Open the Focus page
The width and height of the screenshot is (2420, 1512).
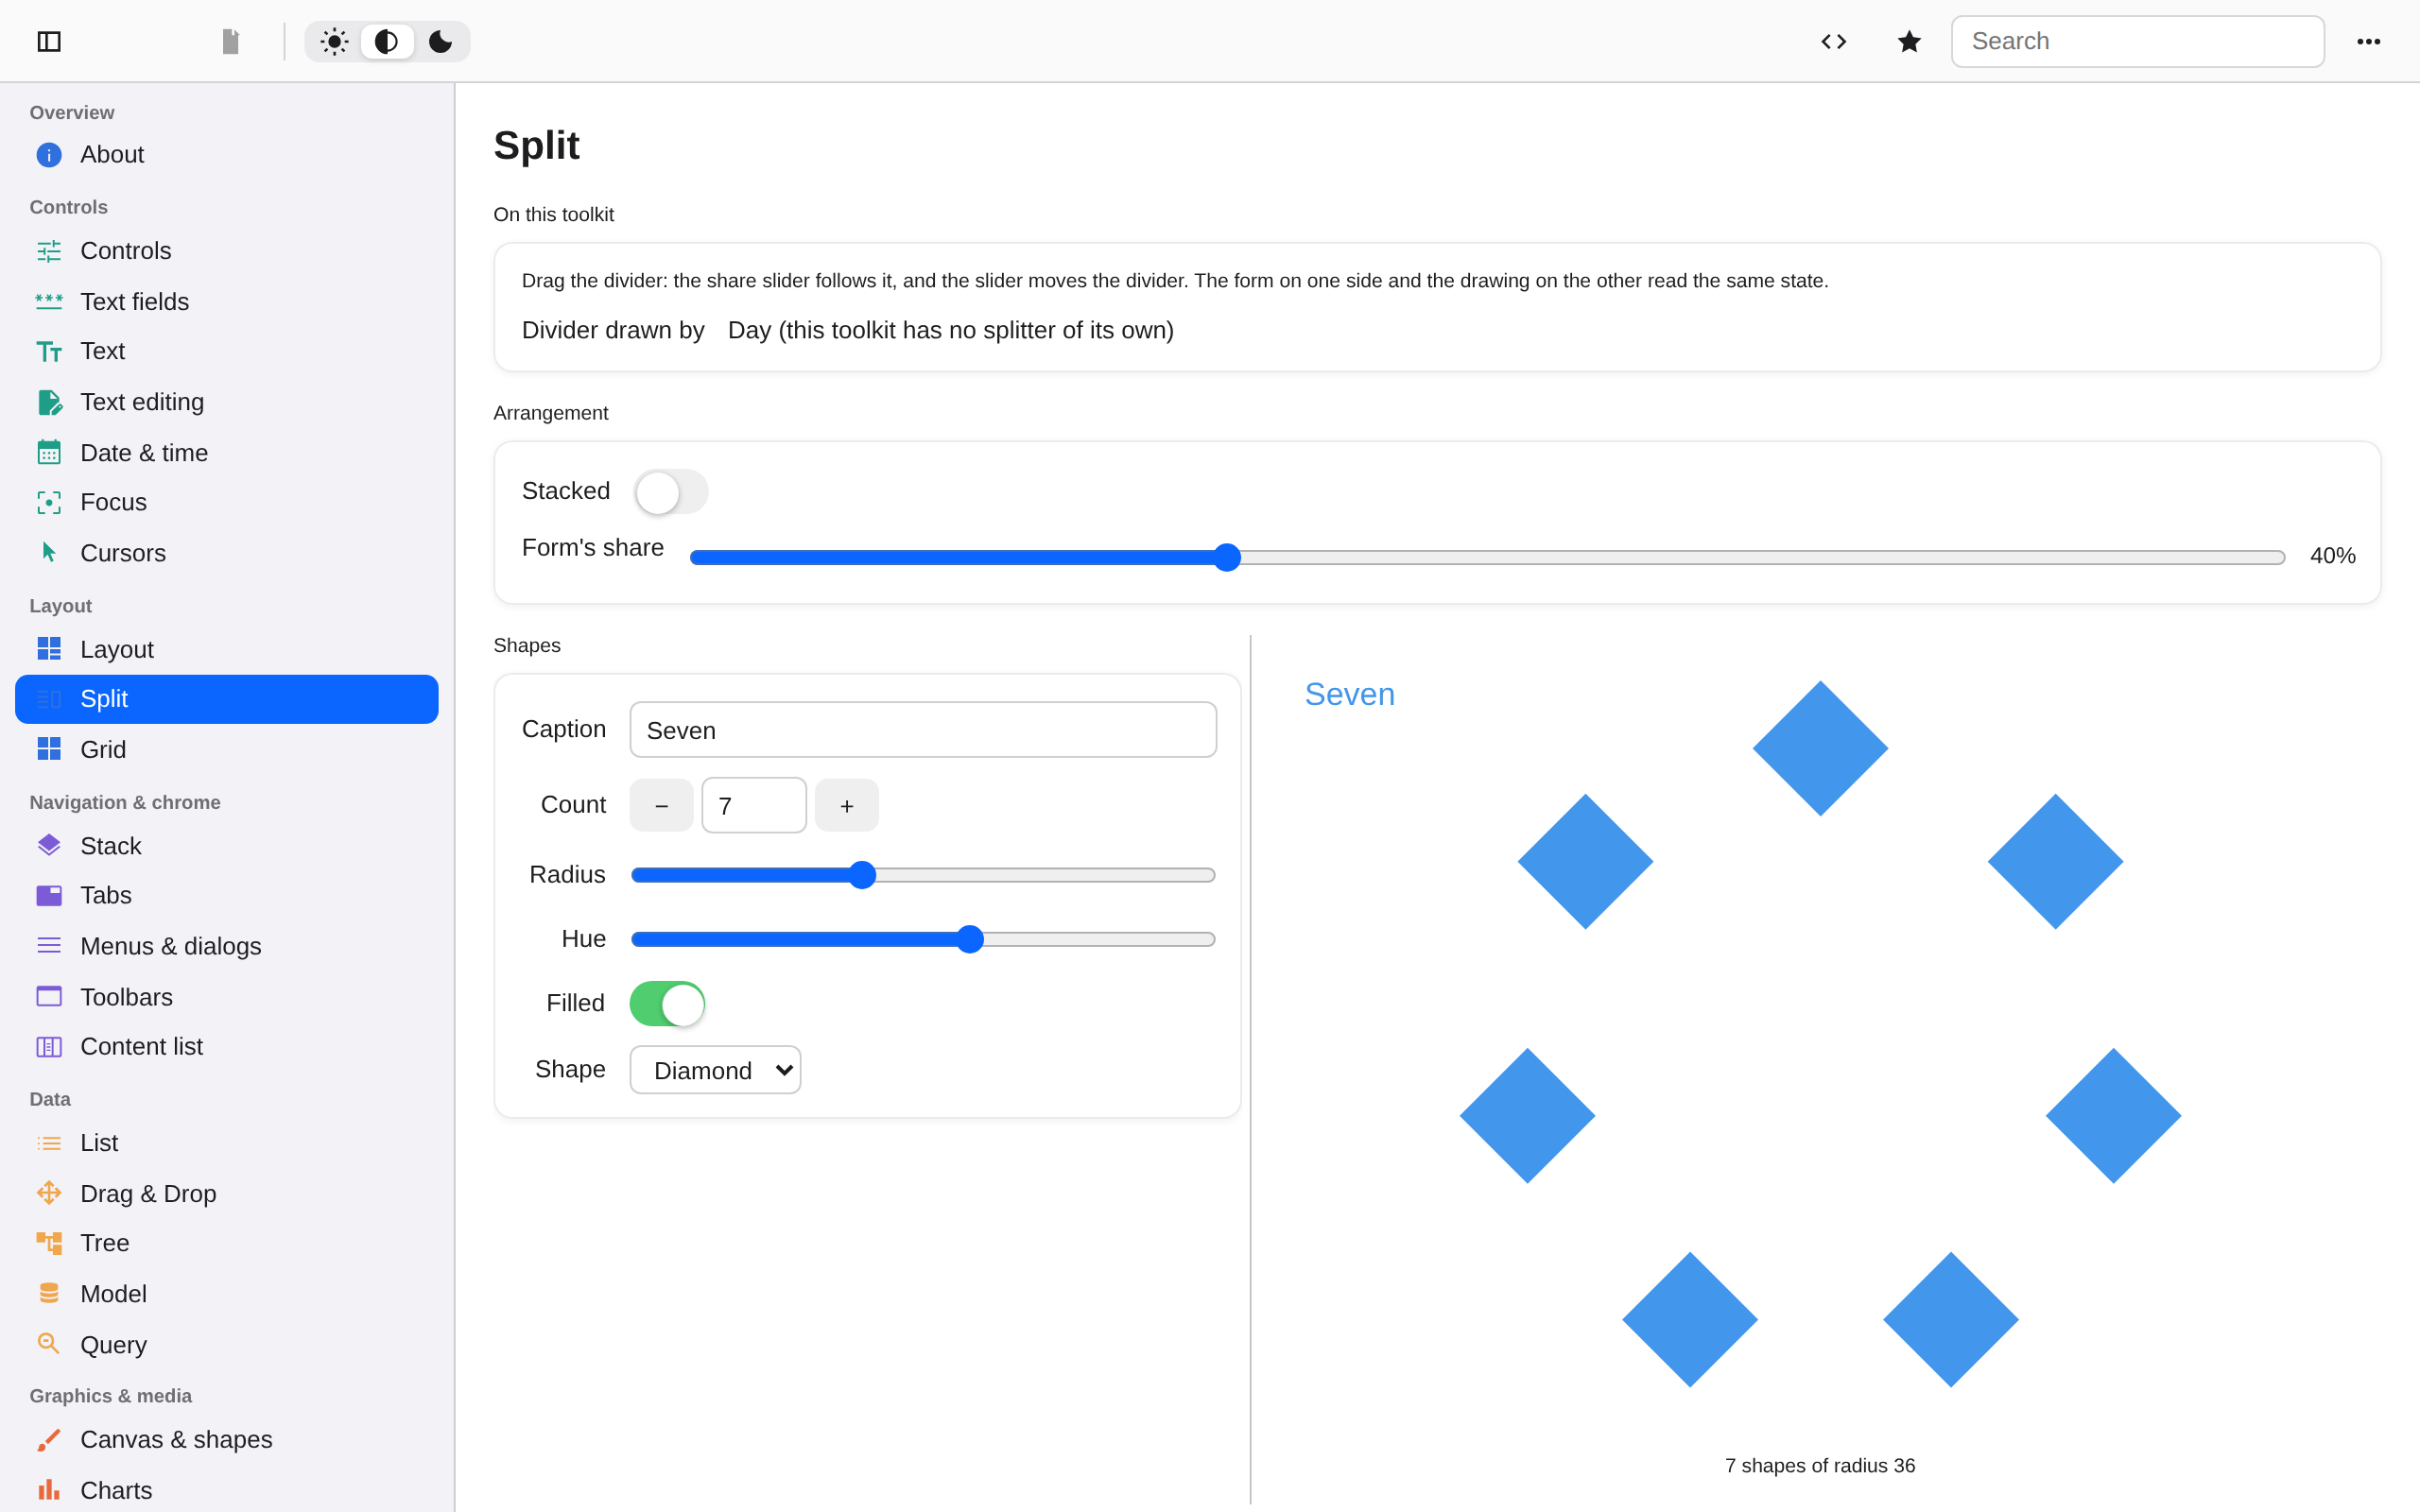227,502
